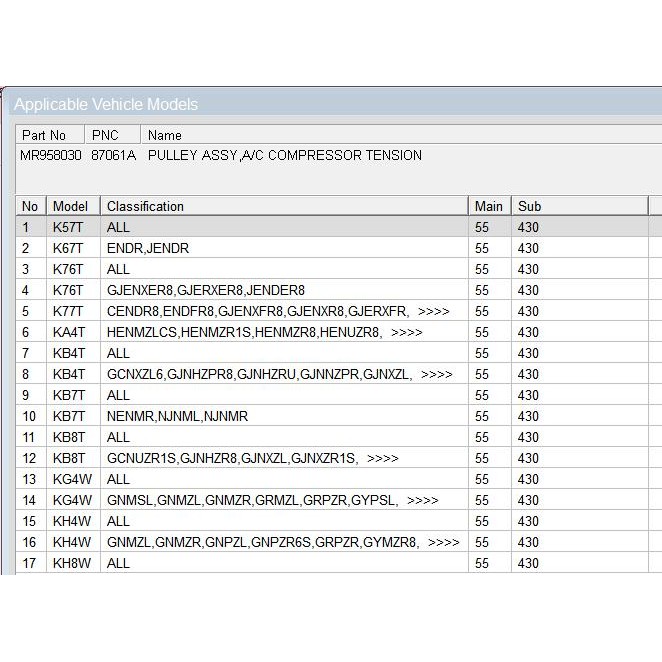Click the Main column header
The height and width of the screenshot is (662, 662).
[x=489, y=206]
